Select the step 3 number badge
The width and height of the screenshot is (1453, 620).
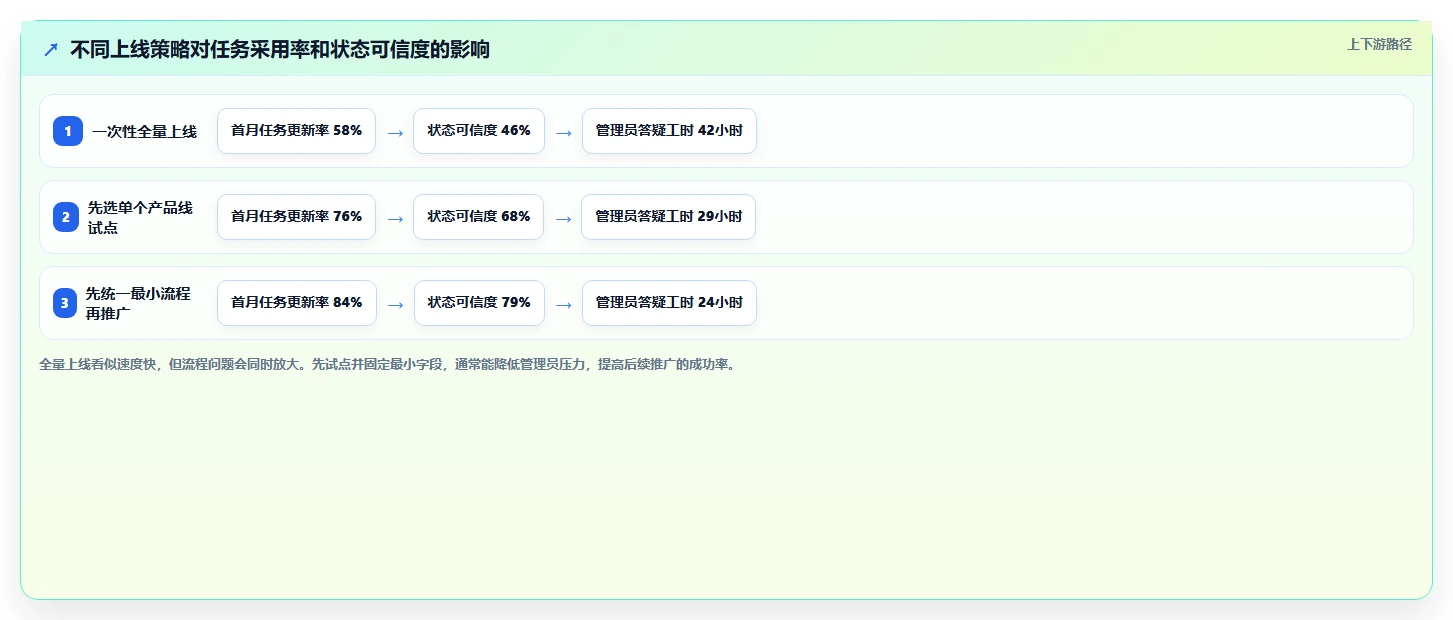click(65, 303)
